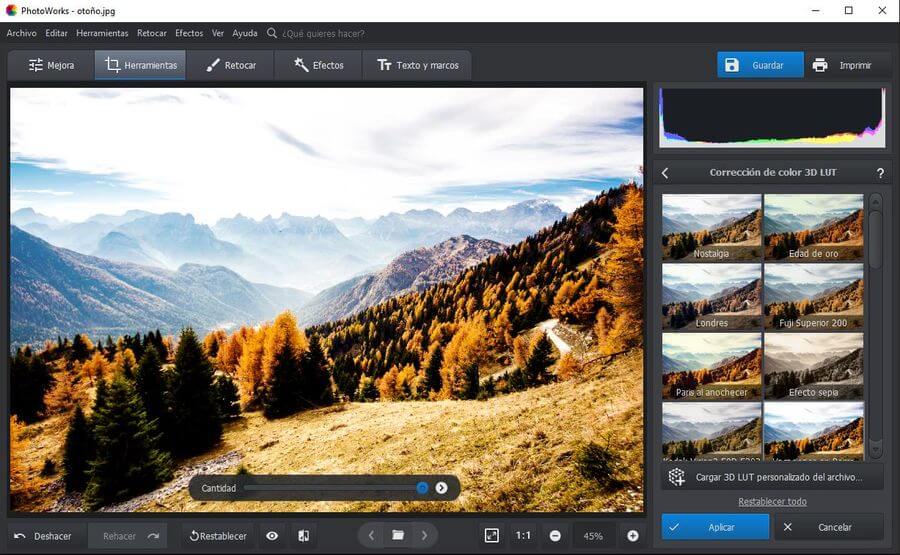The image size is (900, 555).
Task: Go to next photo arrow
Action: (x=424, y=535)
